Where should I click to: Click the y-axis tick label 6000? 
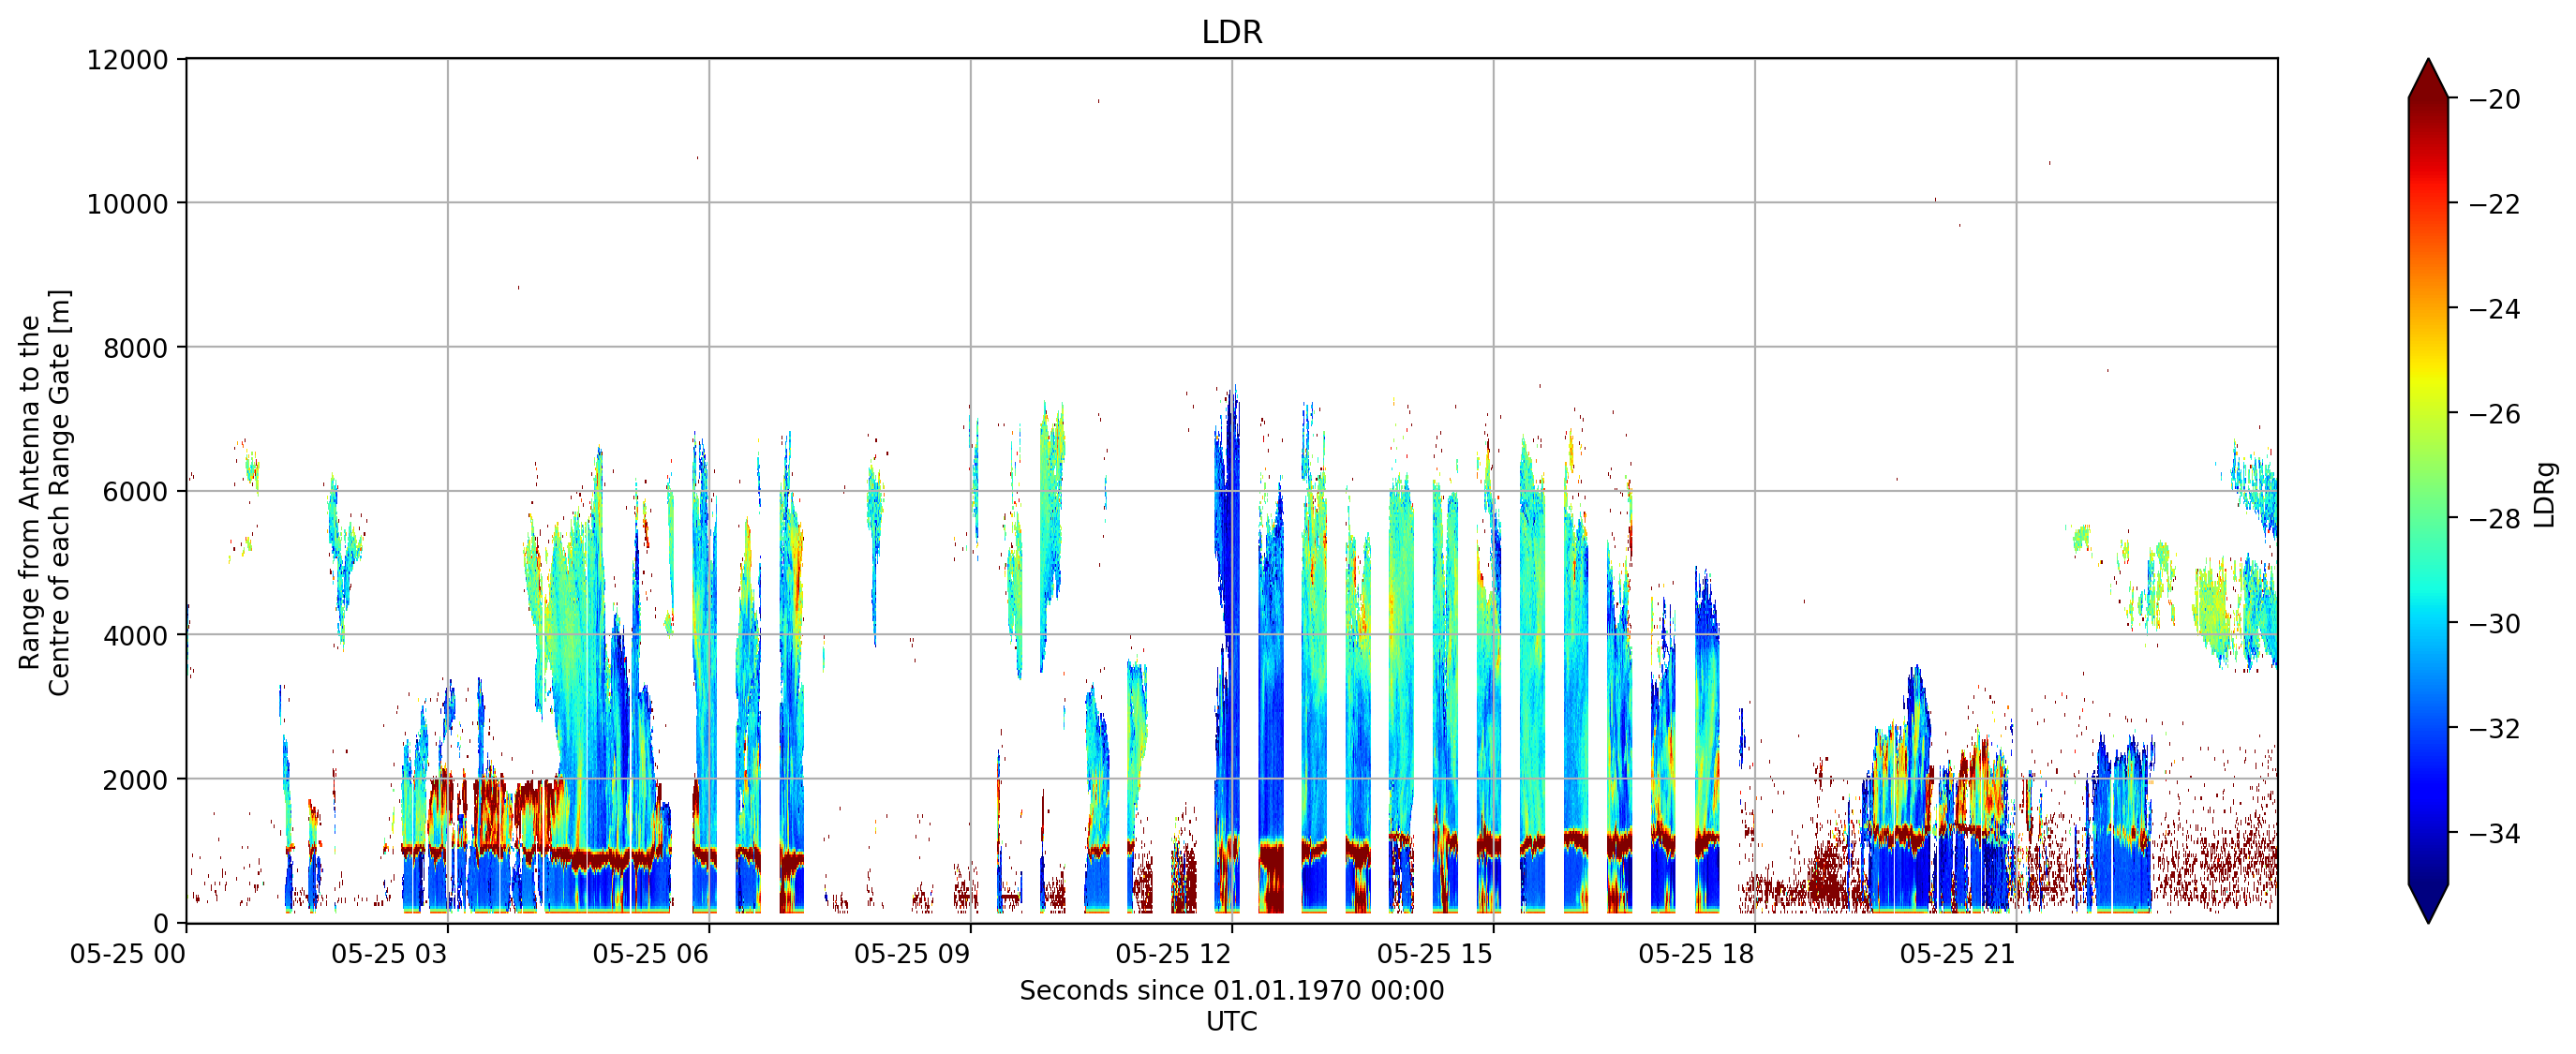tap(135, 492)
